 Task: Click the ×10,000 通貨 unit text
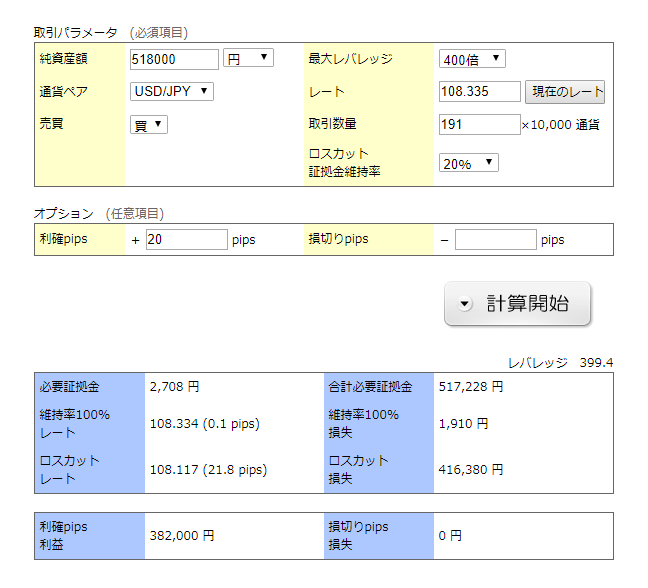[x=560, y=125]
